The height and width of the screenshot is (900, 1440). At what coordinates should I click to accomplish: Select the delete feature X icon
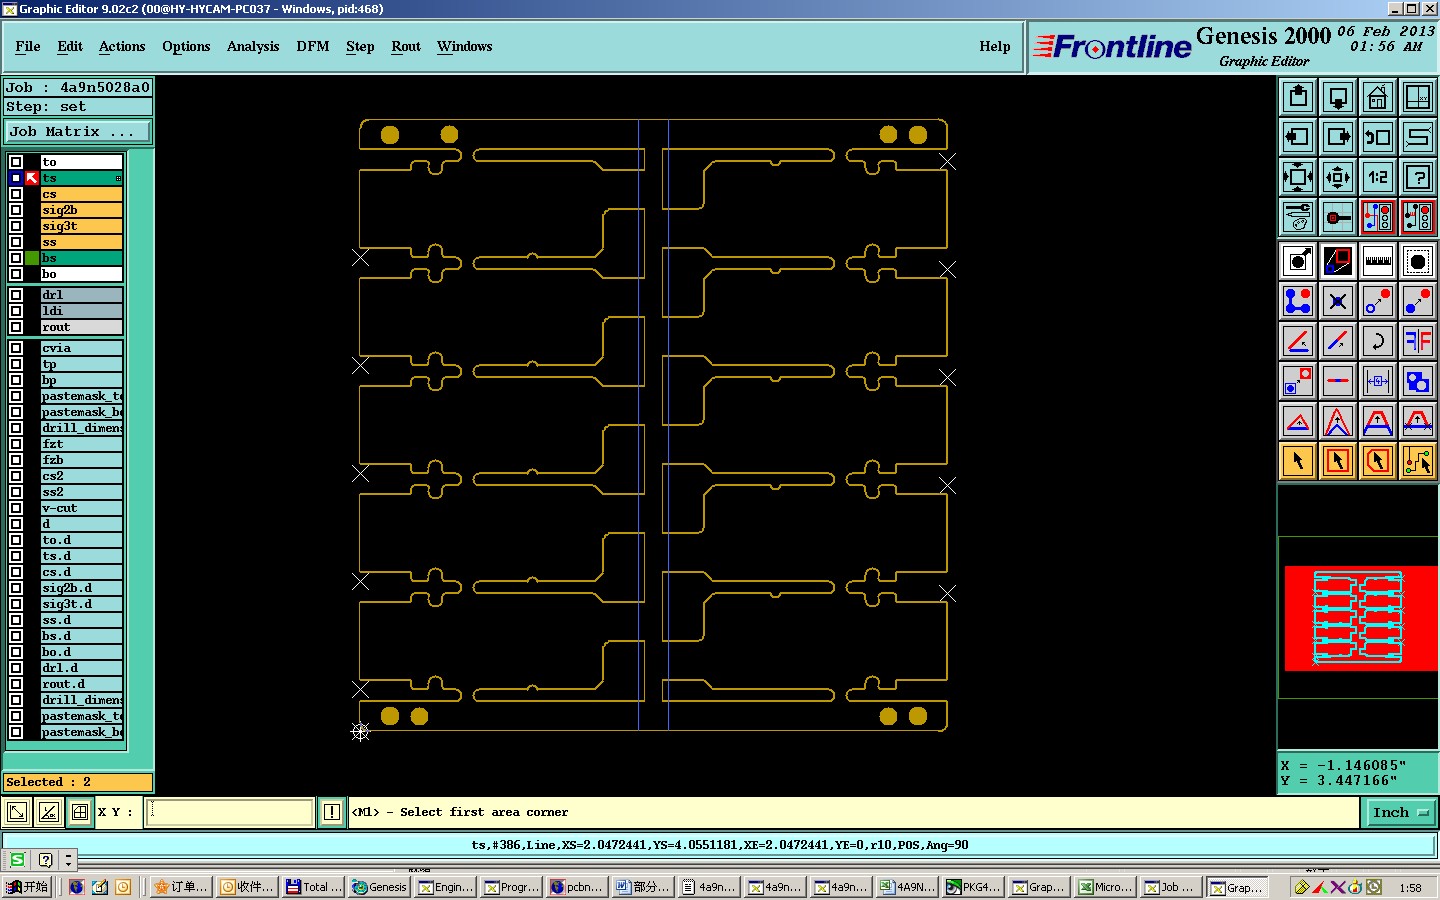[x=1338, y=301]
